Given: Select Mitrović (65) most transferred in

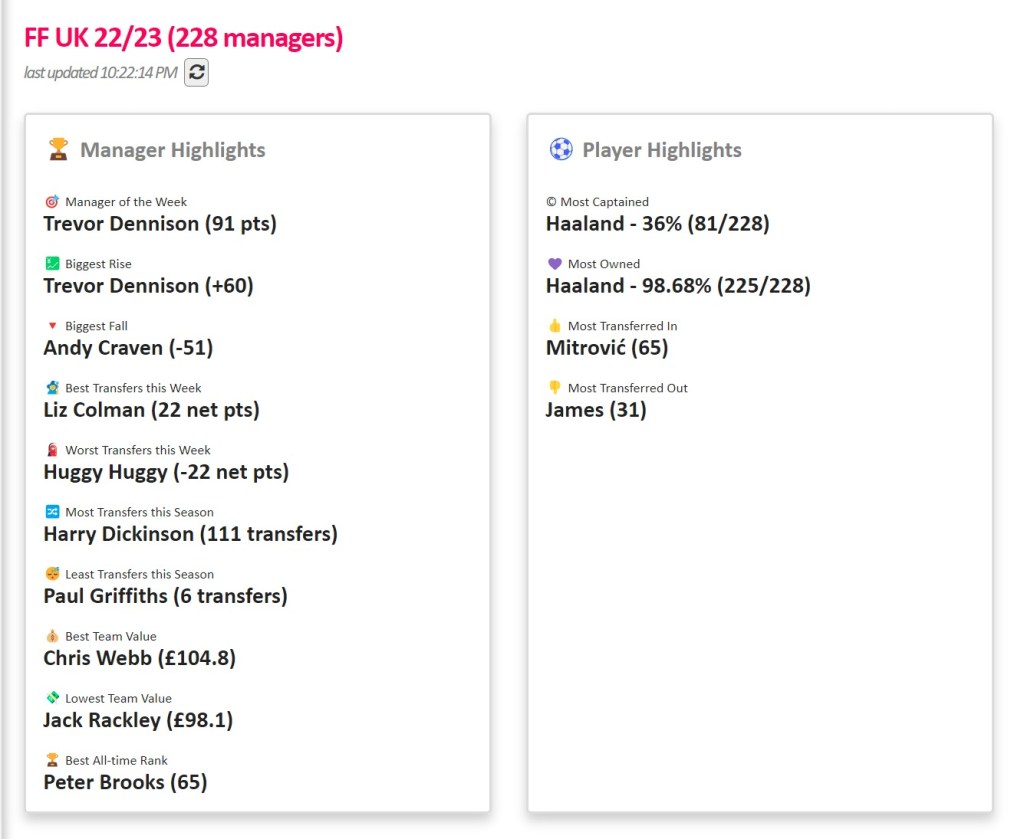Looking at the screenshot, I should (x=607, y=348).
